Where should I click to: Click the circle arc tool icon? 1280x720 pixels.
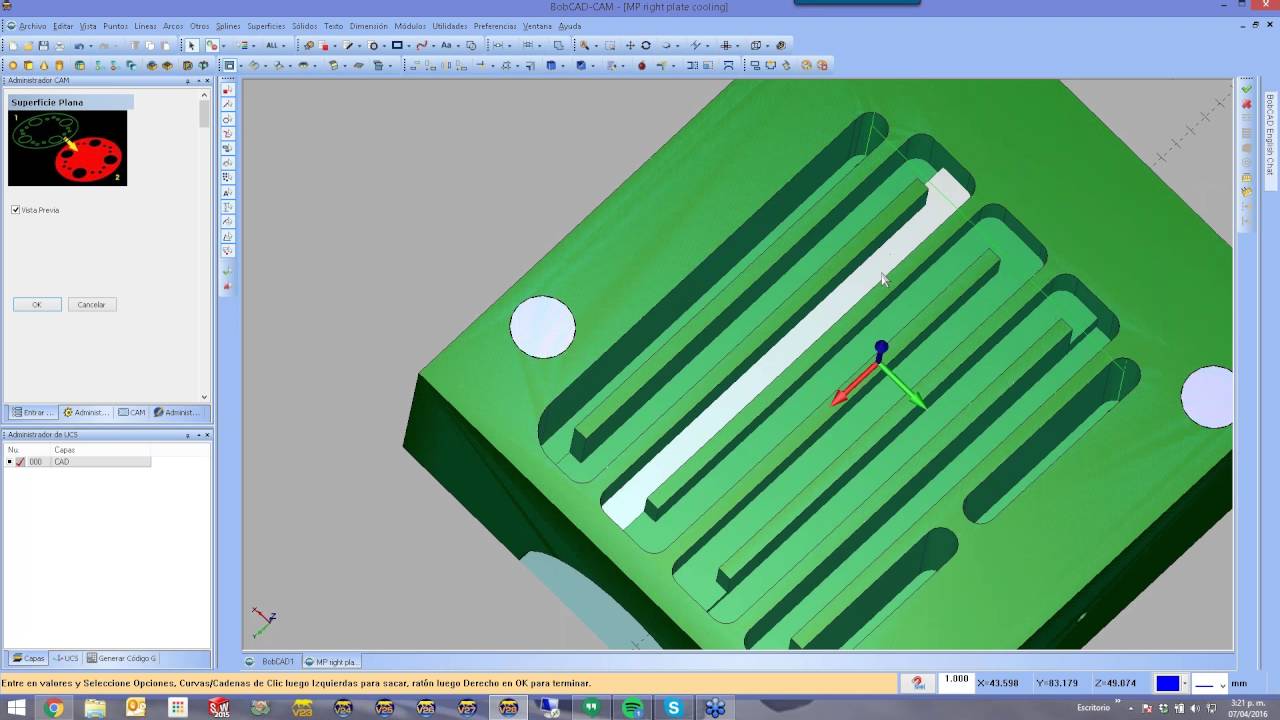coord(373,46)
